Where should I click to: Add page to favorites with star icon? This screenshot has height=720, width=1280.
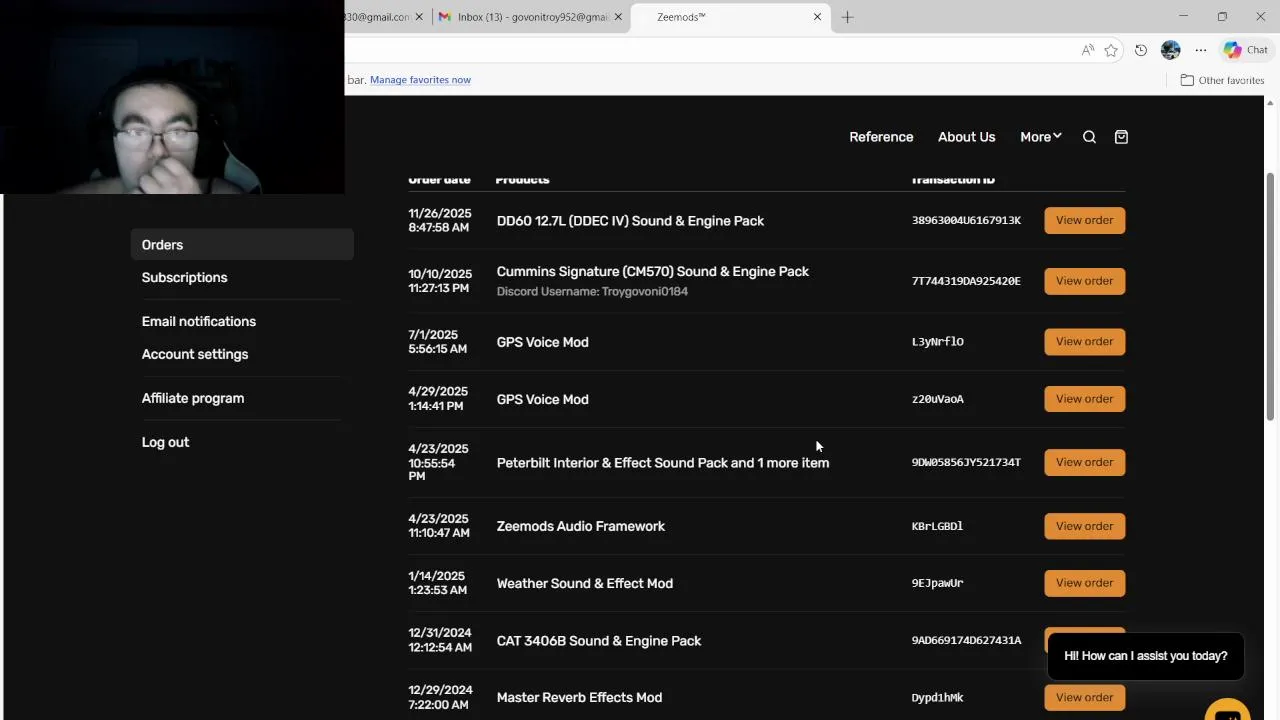[1111, 50]
